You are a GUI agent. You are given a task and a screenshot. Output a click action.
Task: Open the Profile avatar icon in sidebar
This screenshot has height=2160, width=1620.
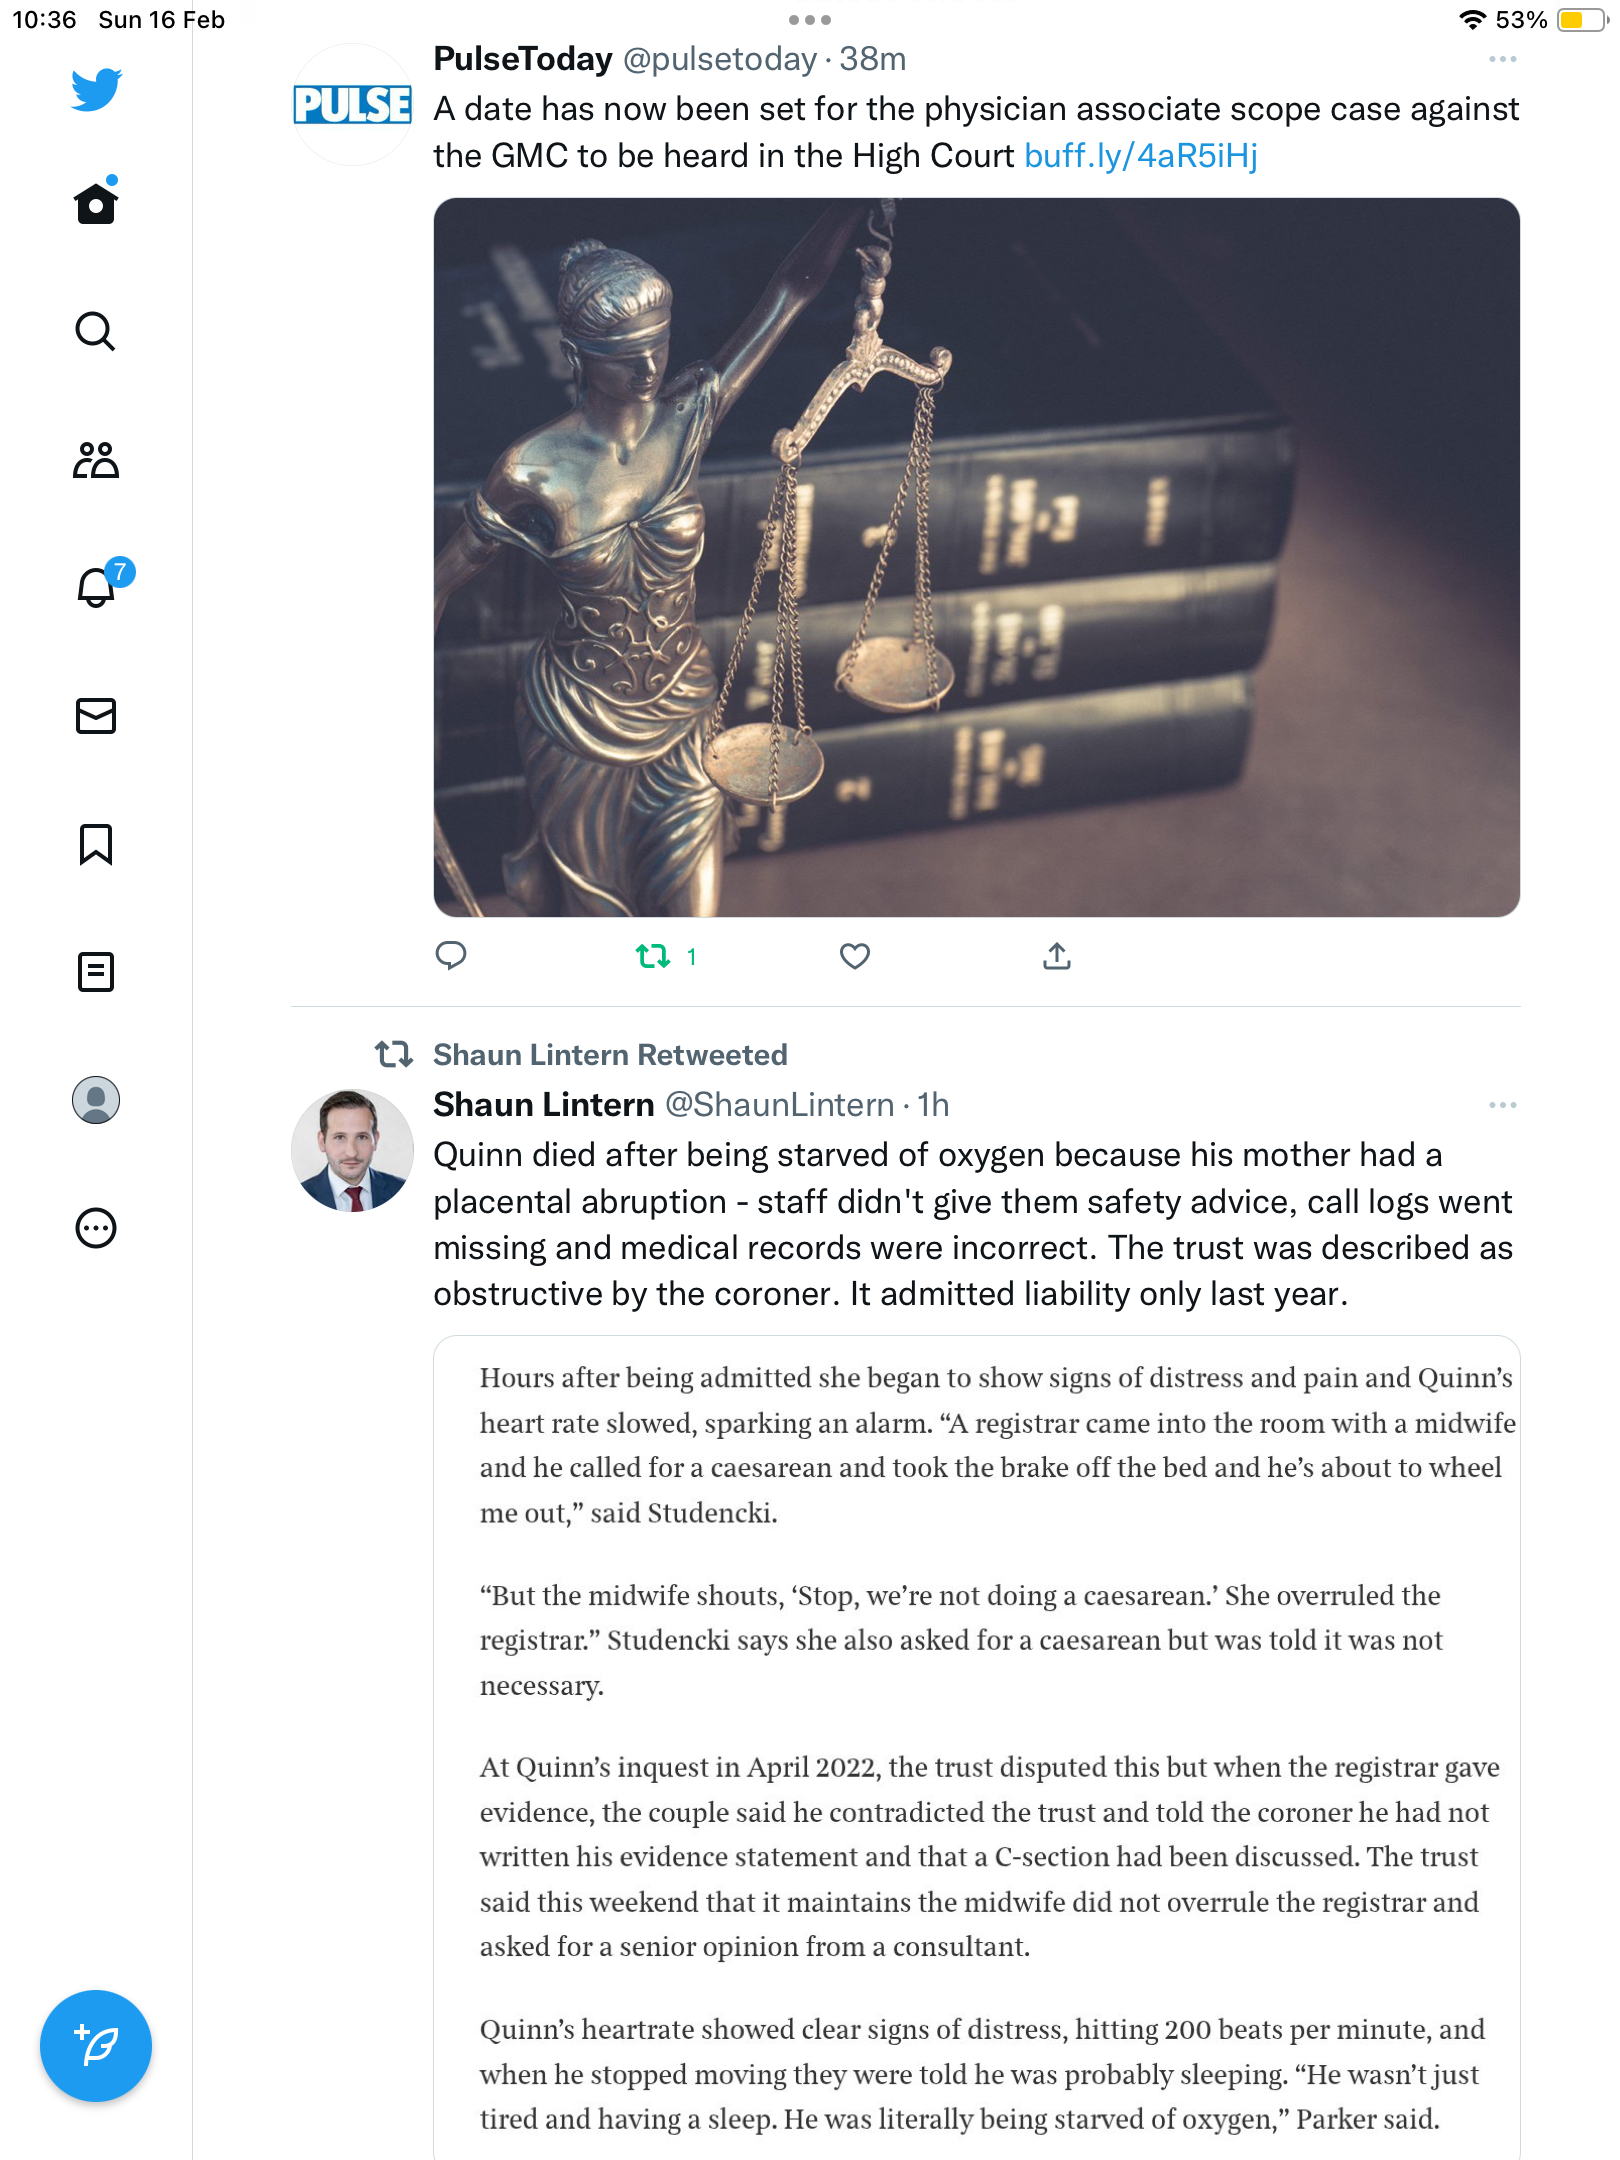[x=96, y=1100]
